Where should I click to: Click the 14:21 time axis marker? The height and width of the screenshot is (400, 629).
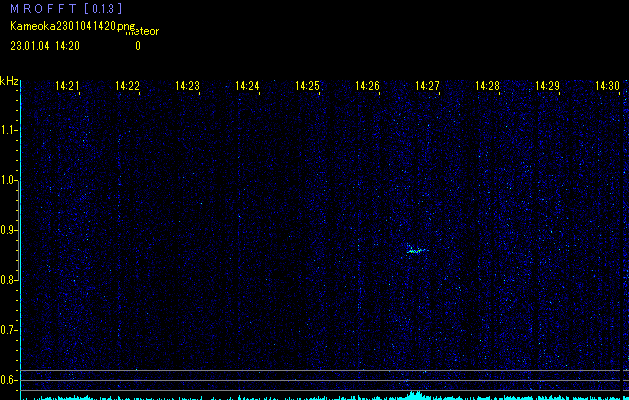click(x=67, y=85)
